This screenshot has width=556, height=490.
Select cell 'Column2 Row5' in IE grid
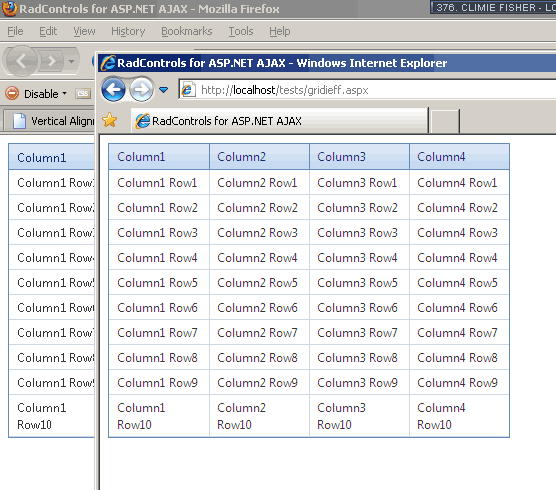(259, 283)
